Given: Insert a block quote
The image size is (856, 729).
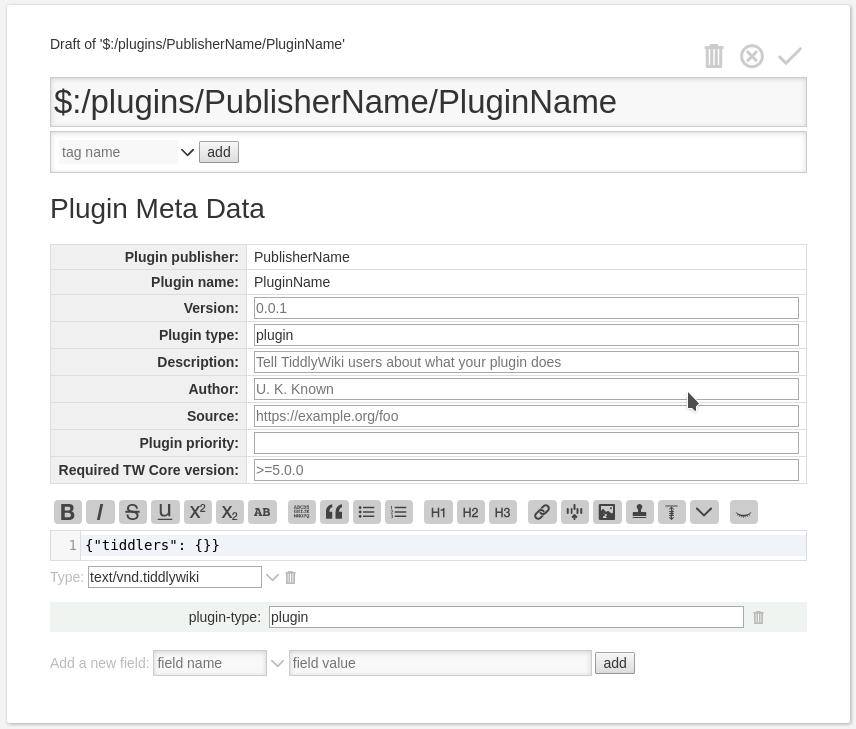Looking at the screenshot, I should (334, 512).
